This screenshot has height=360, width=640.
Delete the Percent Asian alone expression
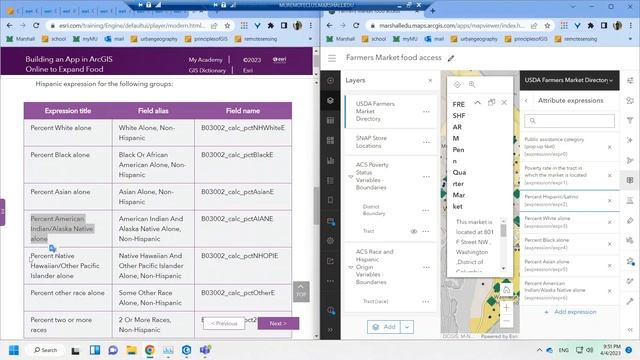[x=610, y=266]
